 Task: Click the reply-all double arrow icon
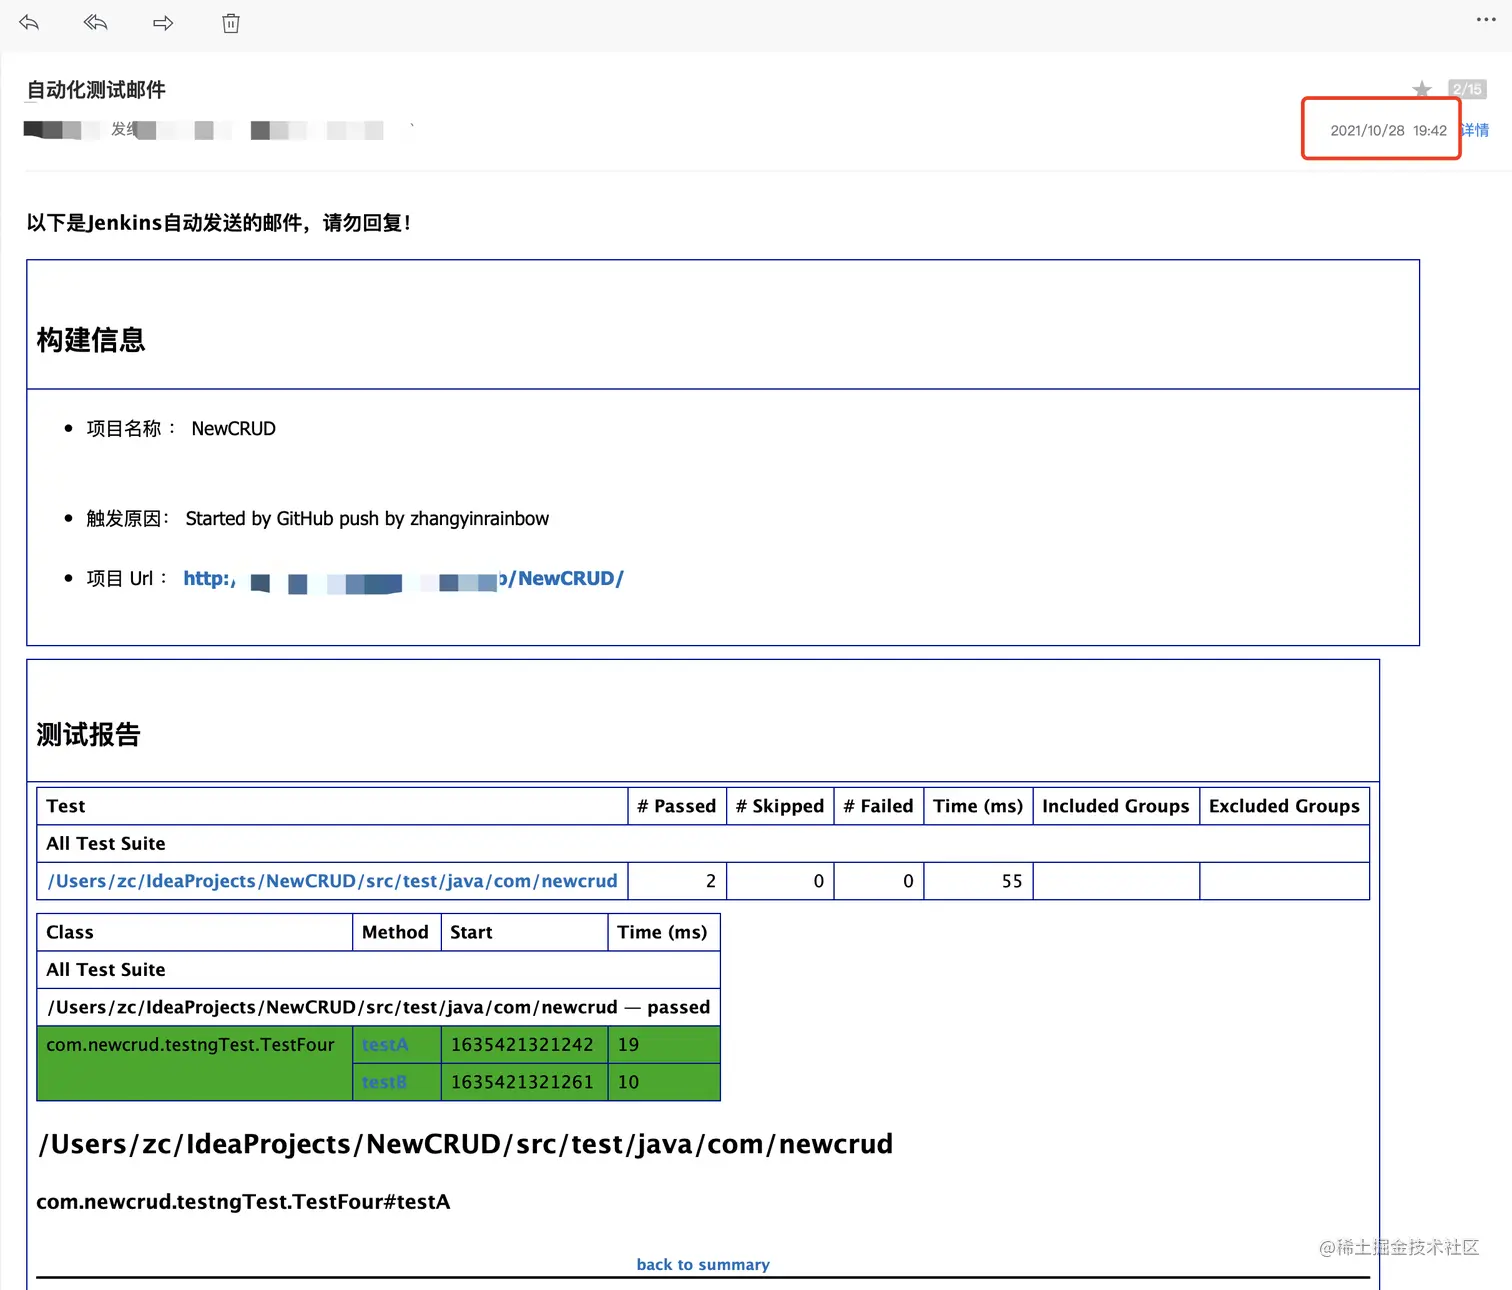95,23
